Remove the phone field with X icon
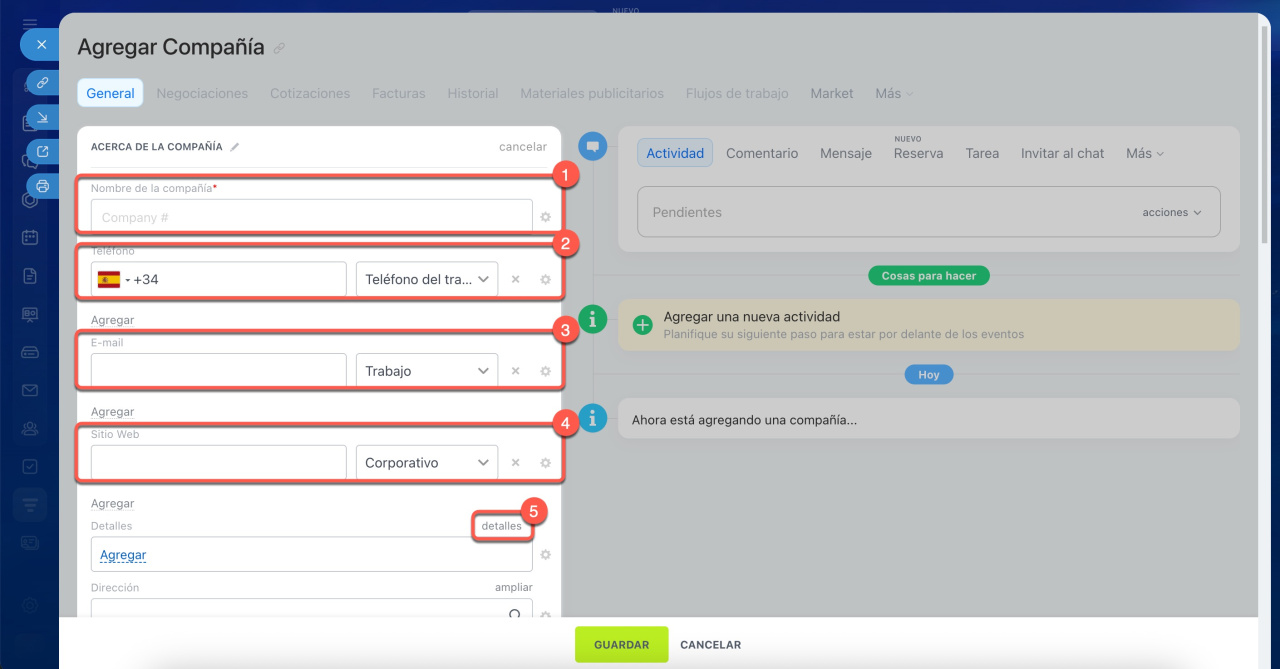Viewport: 1280px width, 669px height. point(516,280)
